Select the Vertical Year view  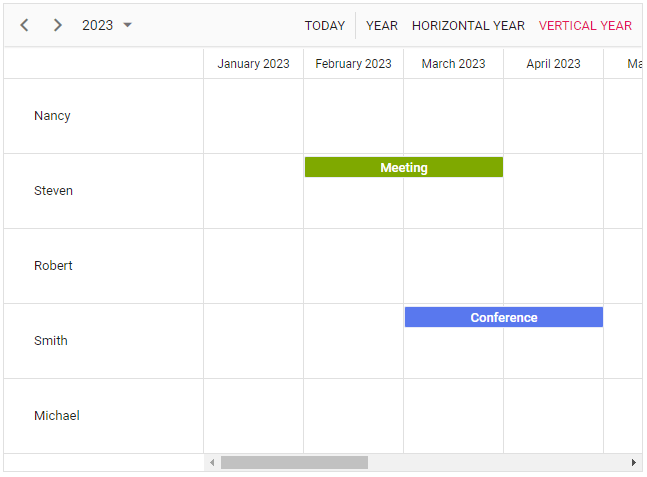[585, 26]
